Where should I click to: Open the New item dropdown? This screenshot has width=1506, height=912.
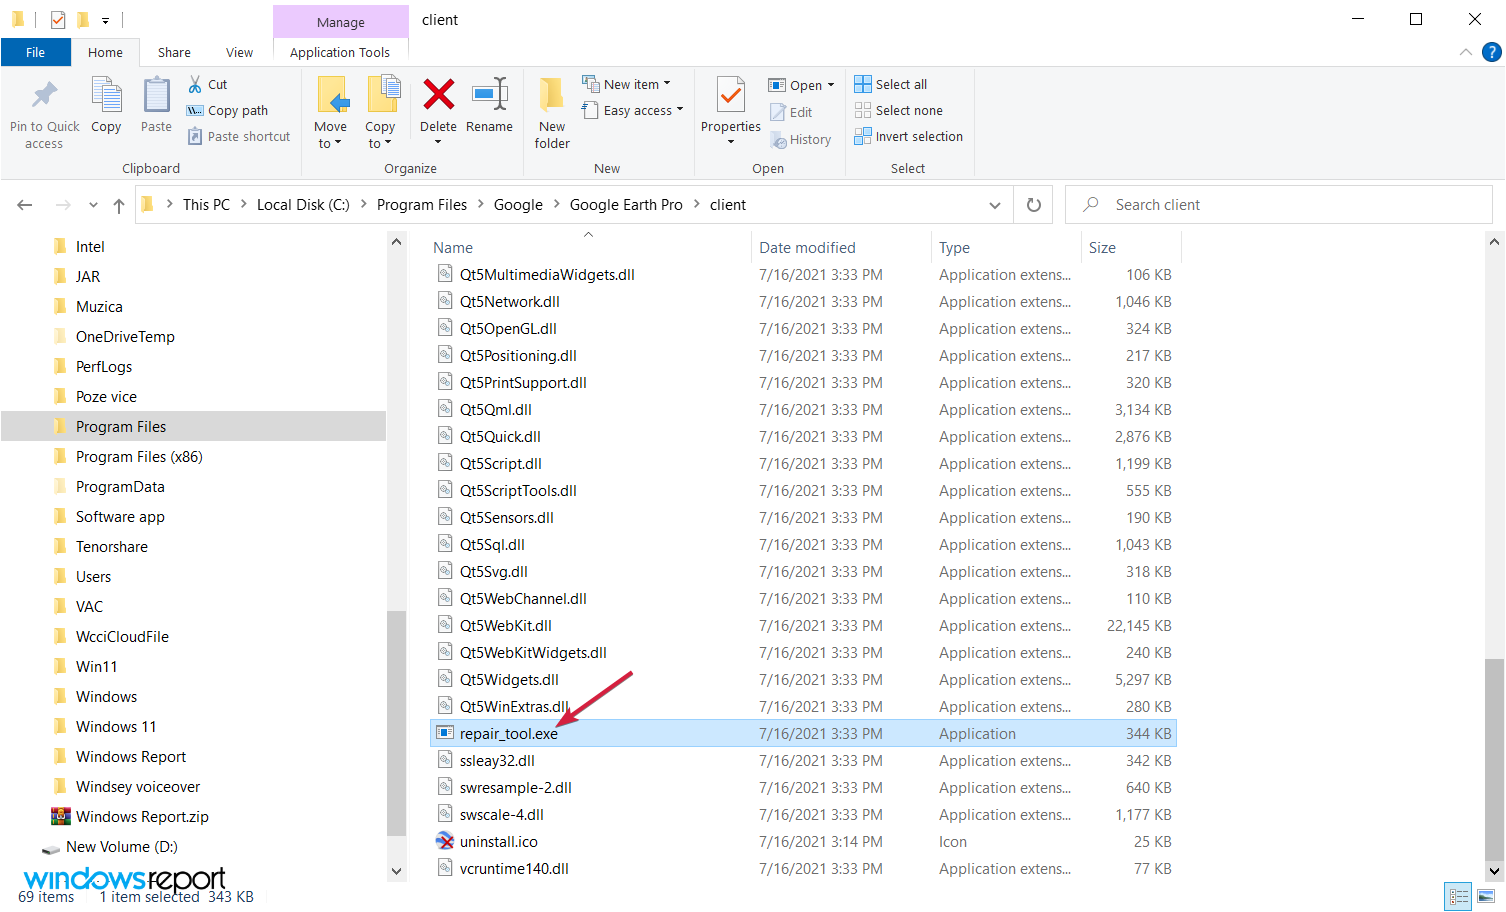[x=627, y=85]
